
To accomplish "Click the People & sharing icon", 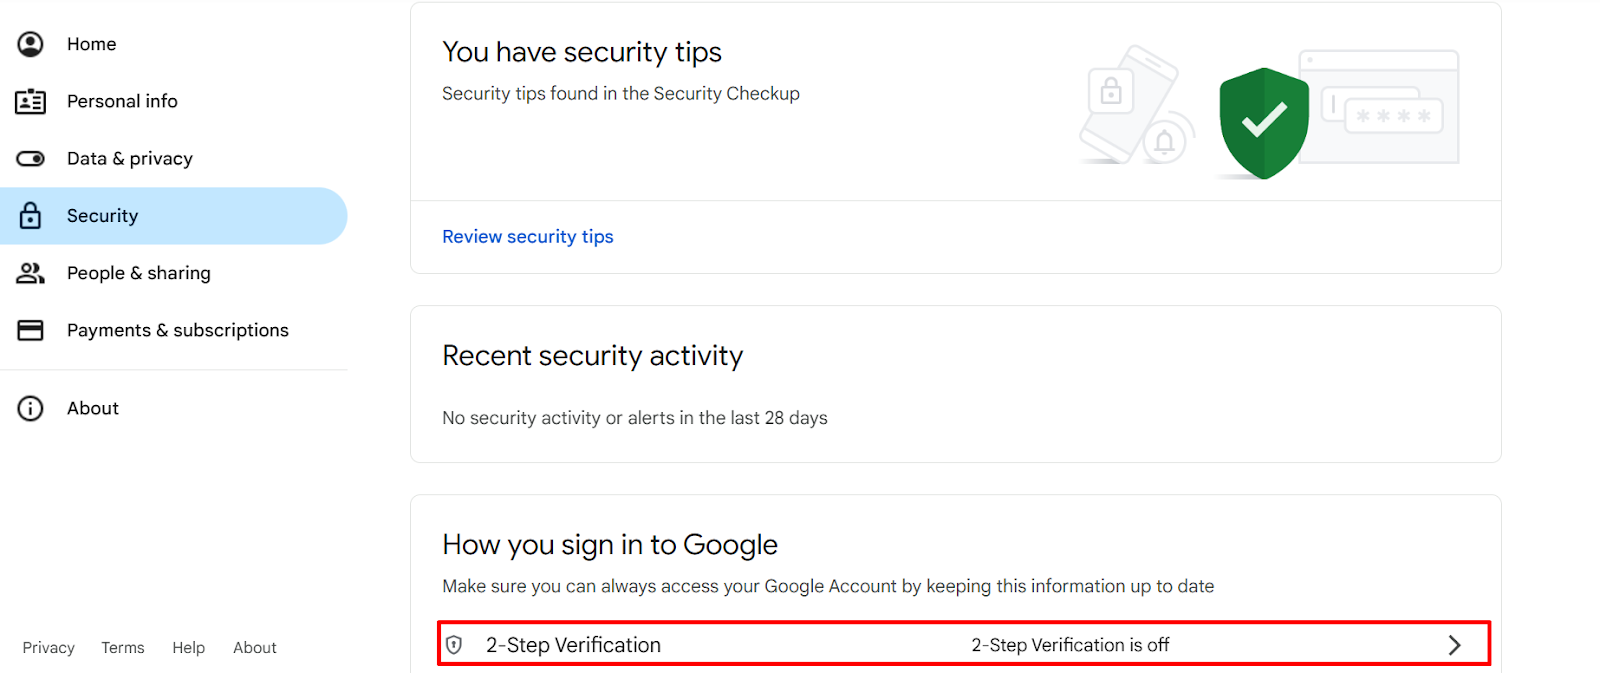I will (x=31, y=273).
